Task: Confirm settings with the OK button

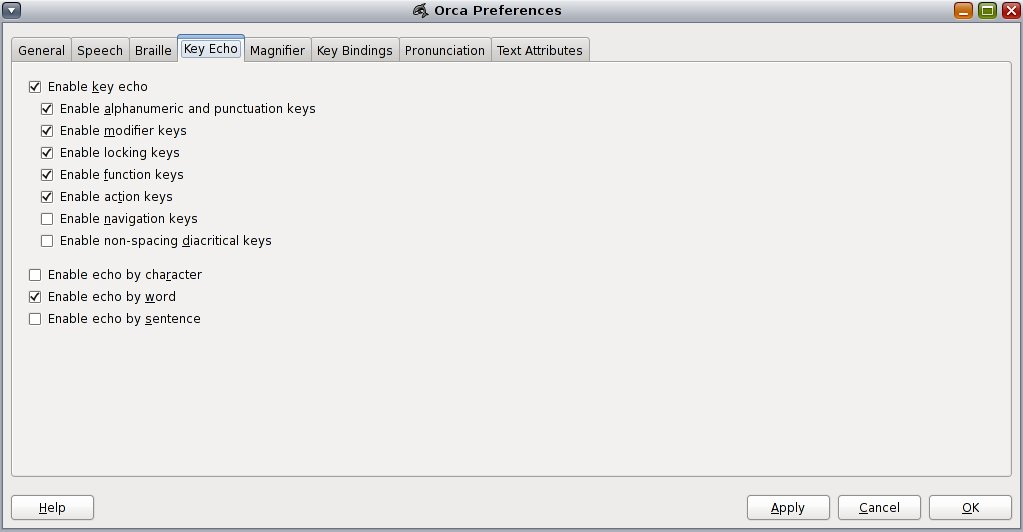Action: 970,508
